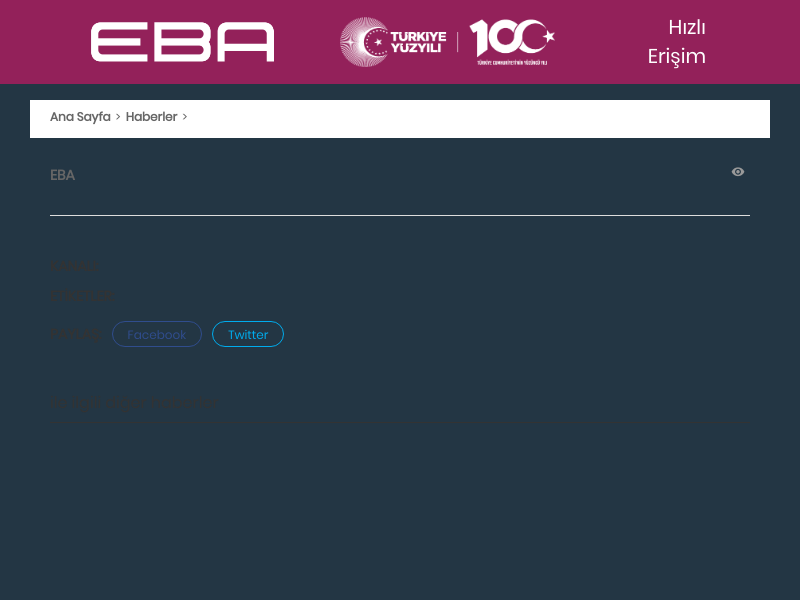Screen dimensions: 800x600
Task: Click empty area of white breadcrumb bar
Action: tap(480, 118)
